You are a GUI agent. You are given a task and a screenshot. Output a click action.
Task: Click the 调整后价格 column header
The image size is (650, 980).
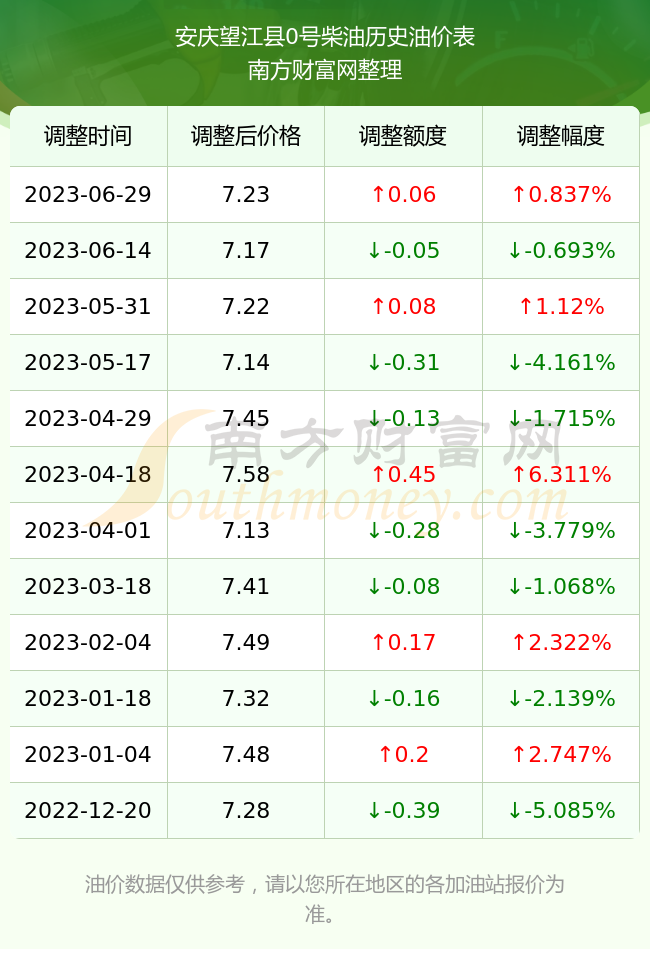246,136
